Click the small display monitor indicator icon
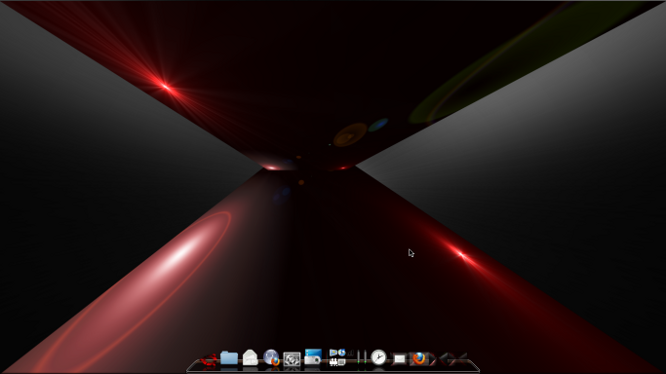Screen dimensions: 666x374 pyautogui.click(x=342, y=362)
